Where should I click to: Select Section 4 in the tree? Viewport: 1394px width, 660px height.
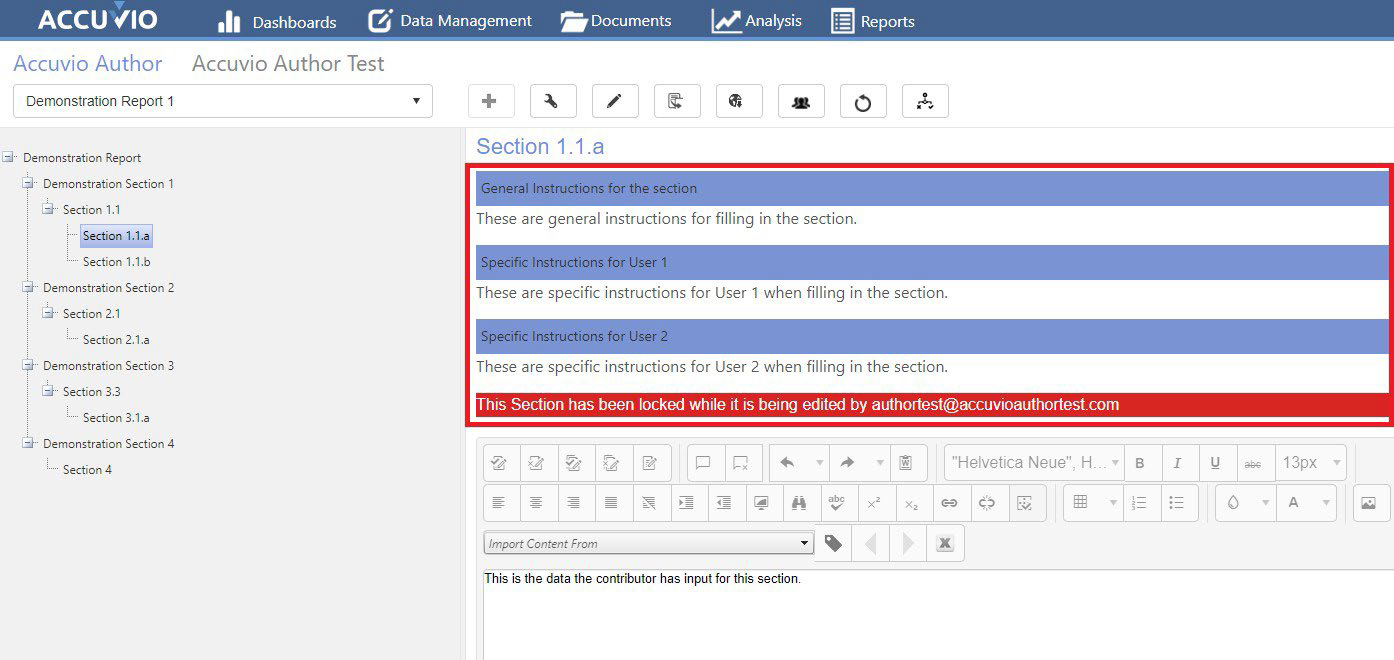[87, 470]
